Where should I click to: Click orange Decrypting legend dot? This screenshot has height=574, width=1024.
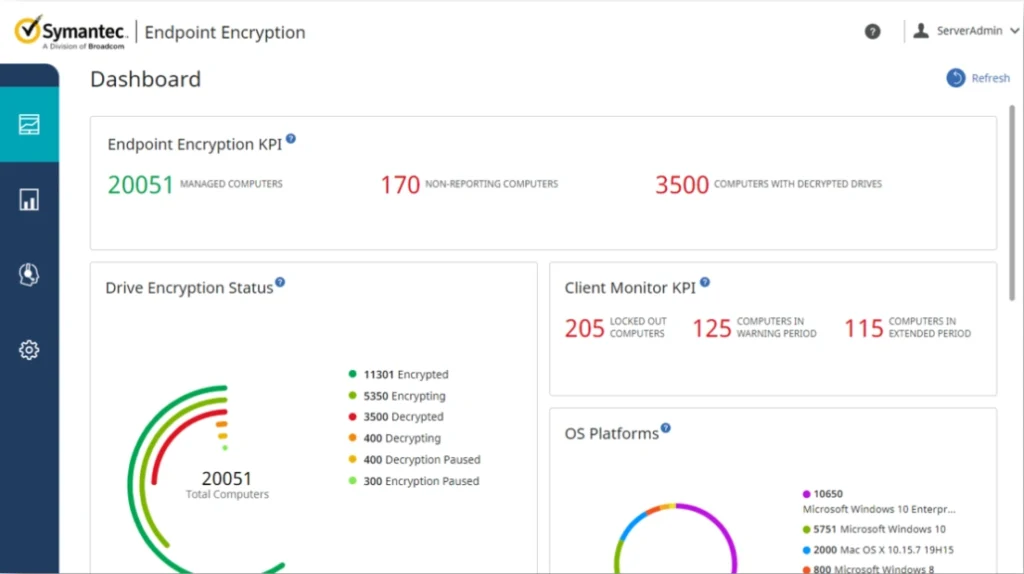(x=353, y=438)
